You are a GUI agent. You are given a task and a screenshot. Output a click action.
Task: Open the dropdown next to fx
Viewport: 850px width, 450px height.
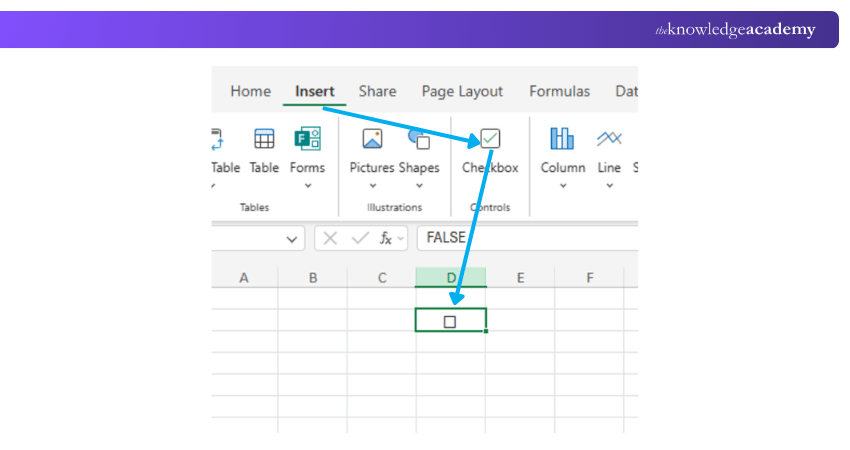[x=401, y=238]
